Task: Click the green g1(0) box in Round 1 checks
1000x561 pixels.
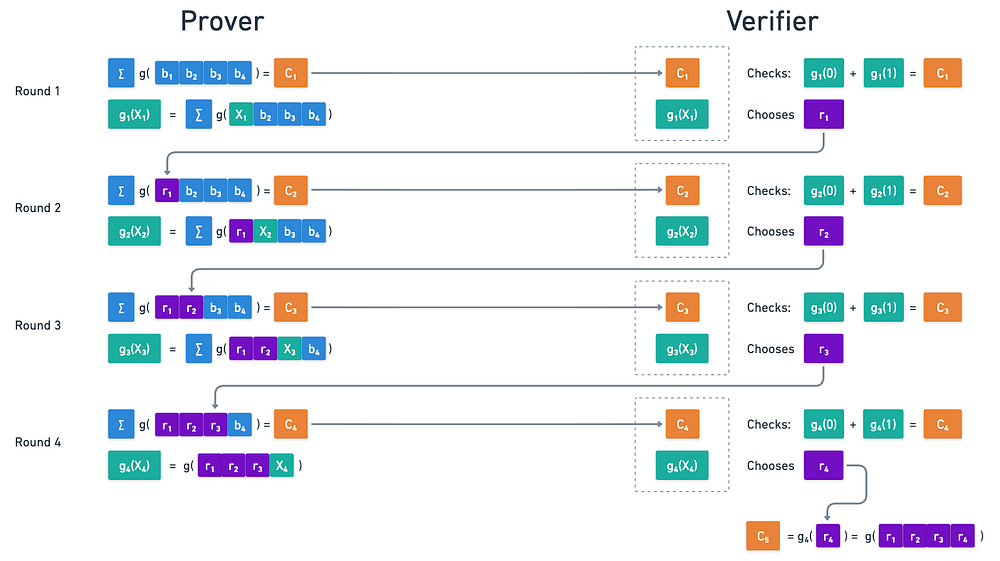Action: pyautogui.click(x=823, y=73)
